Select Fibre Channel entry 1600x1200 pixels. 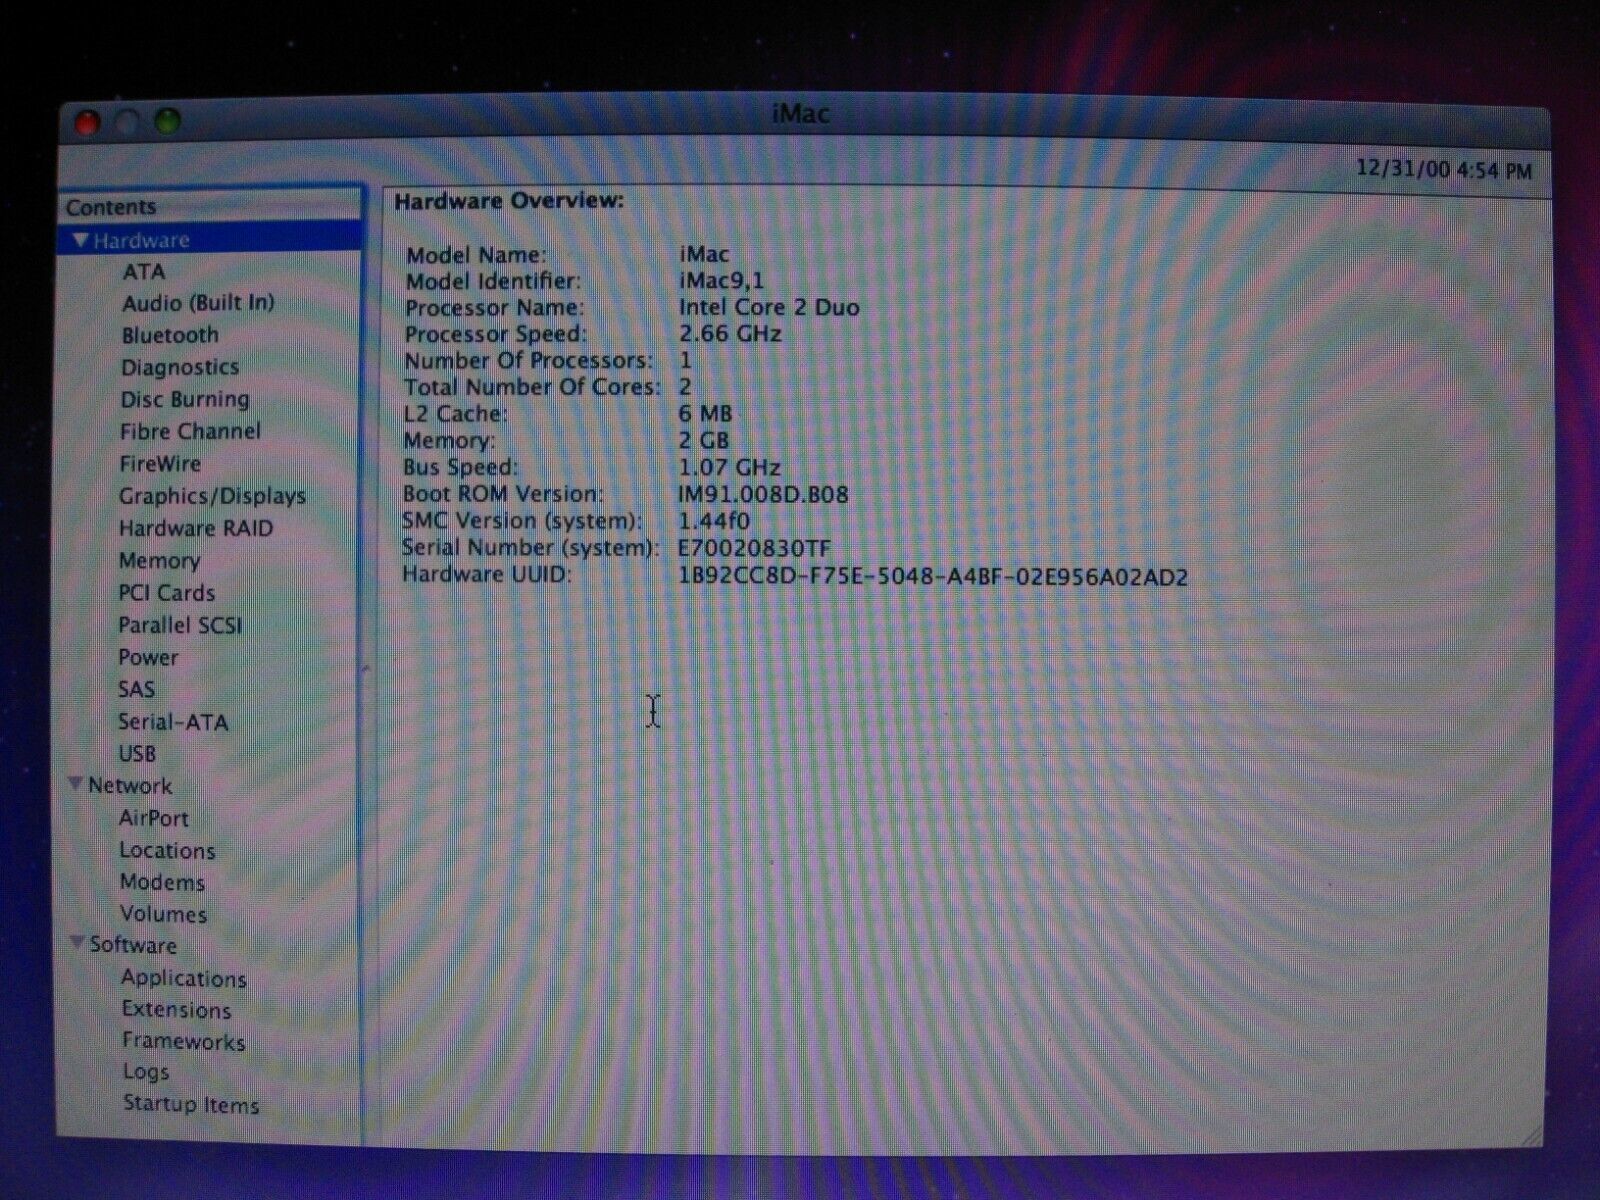pyautogui.click(x=190, y=431)
